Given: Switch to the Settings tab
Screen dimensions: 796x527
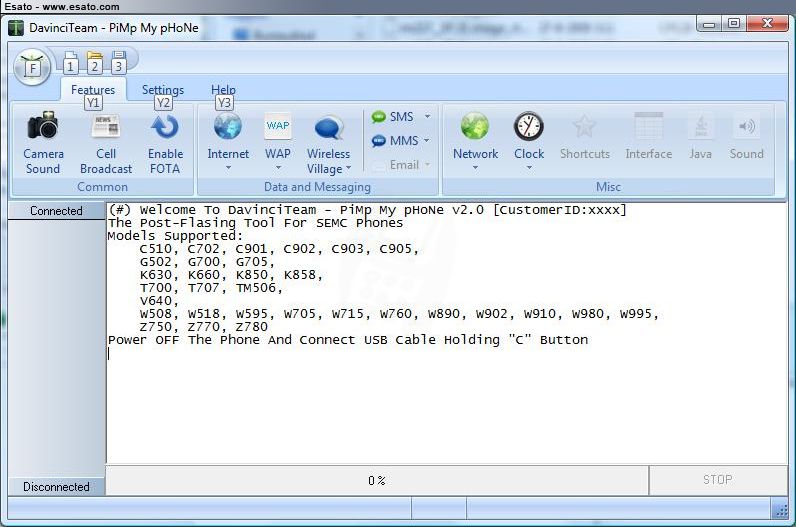Looking at the screenshot, I should click(x=162, y=89).
